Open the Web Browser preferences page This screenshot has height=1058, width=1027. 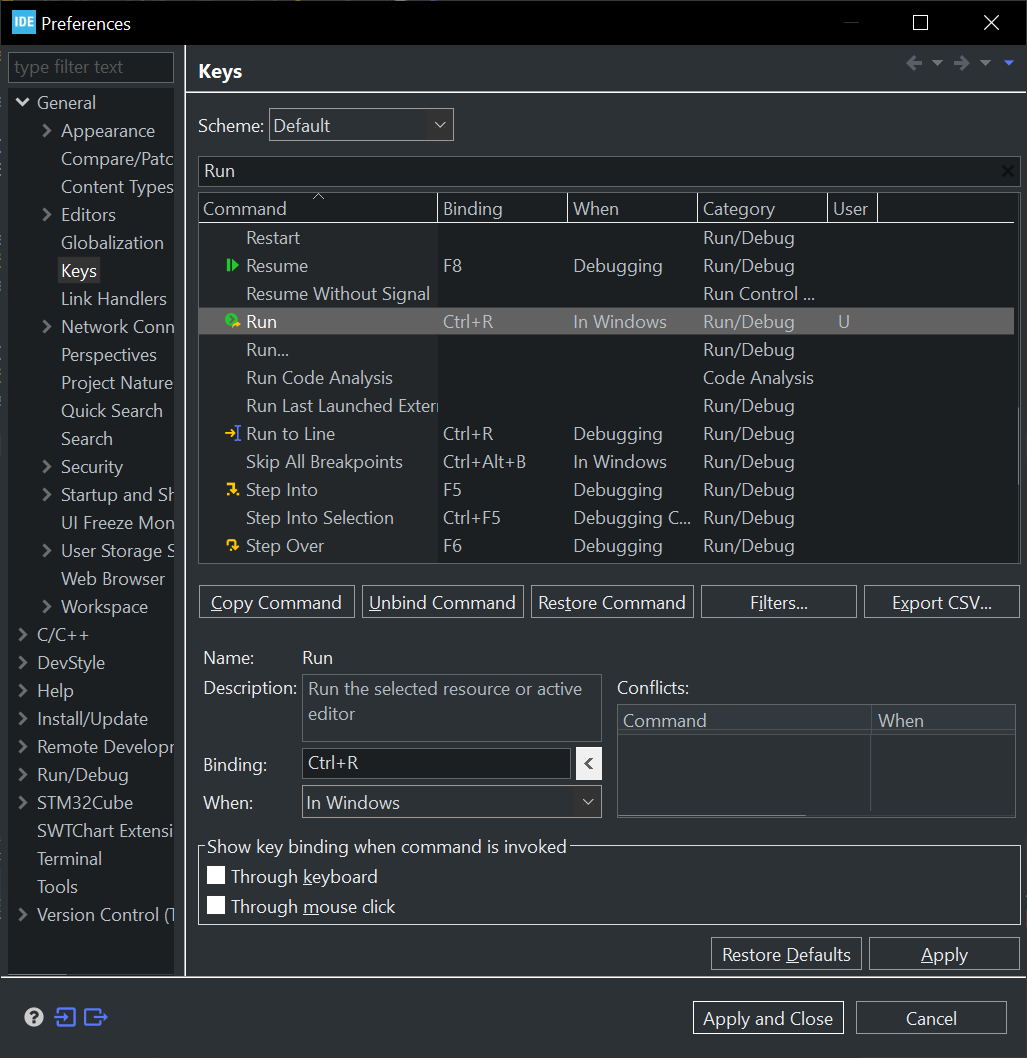point(113,579)
